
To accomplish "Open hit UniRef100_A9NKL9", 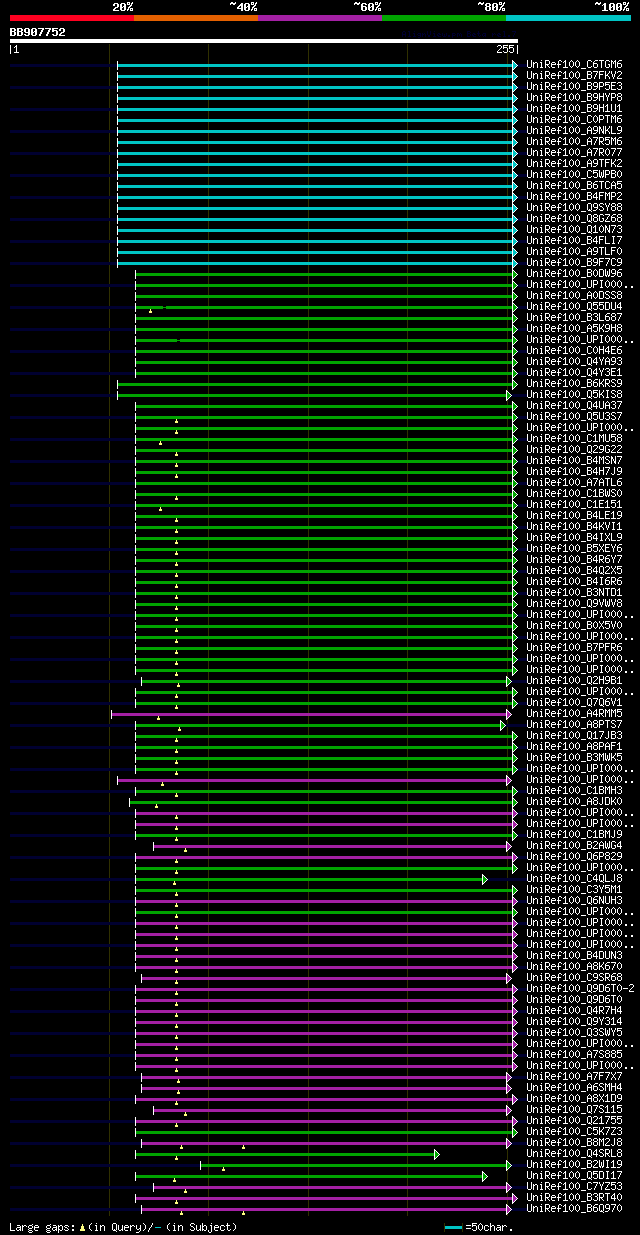I will pyautogui.click(x=574, y=130).
